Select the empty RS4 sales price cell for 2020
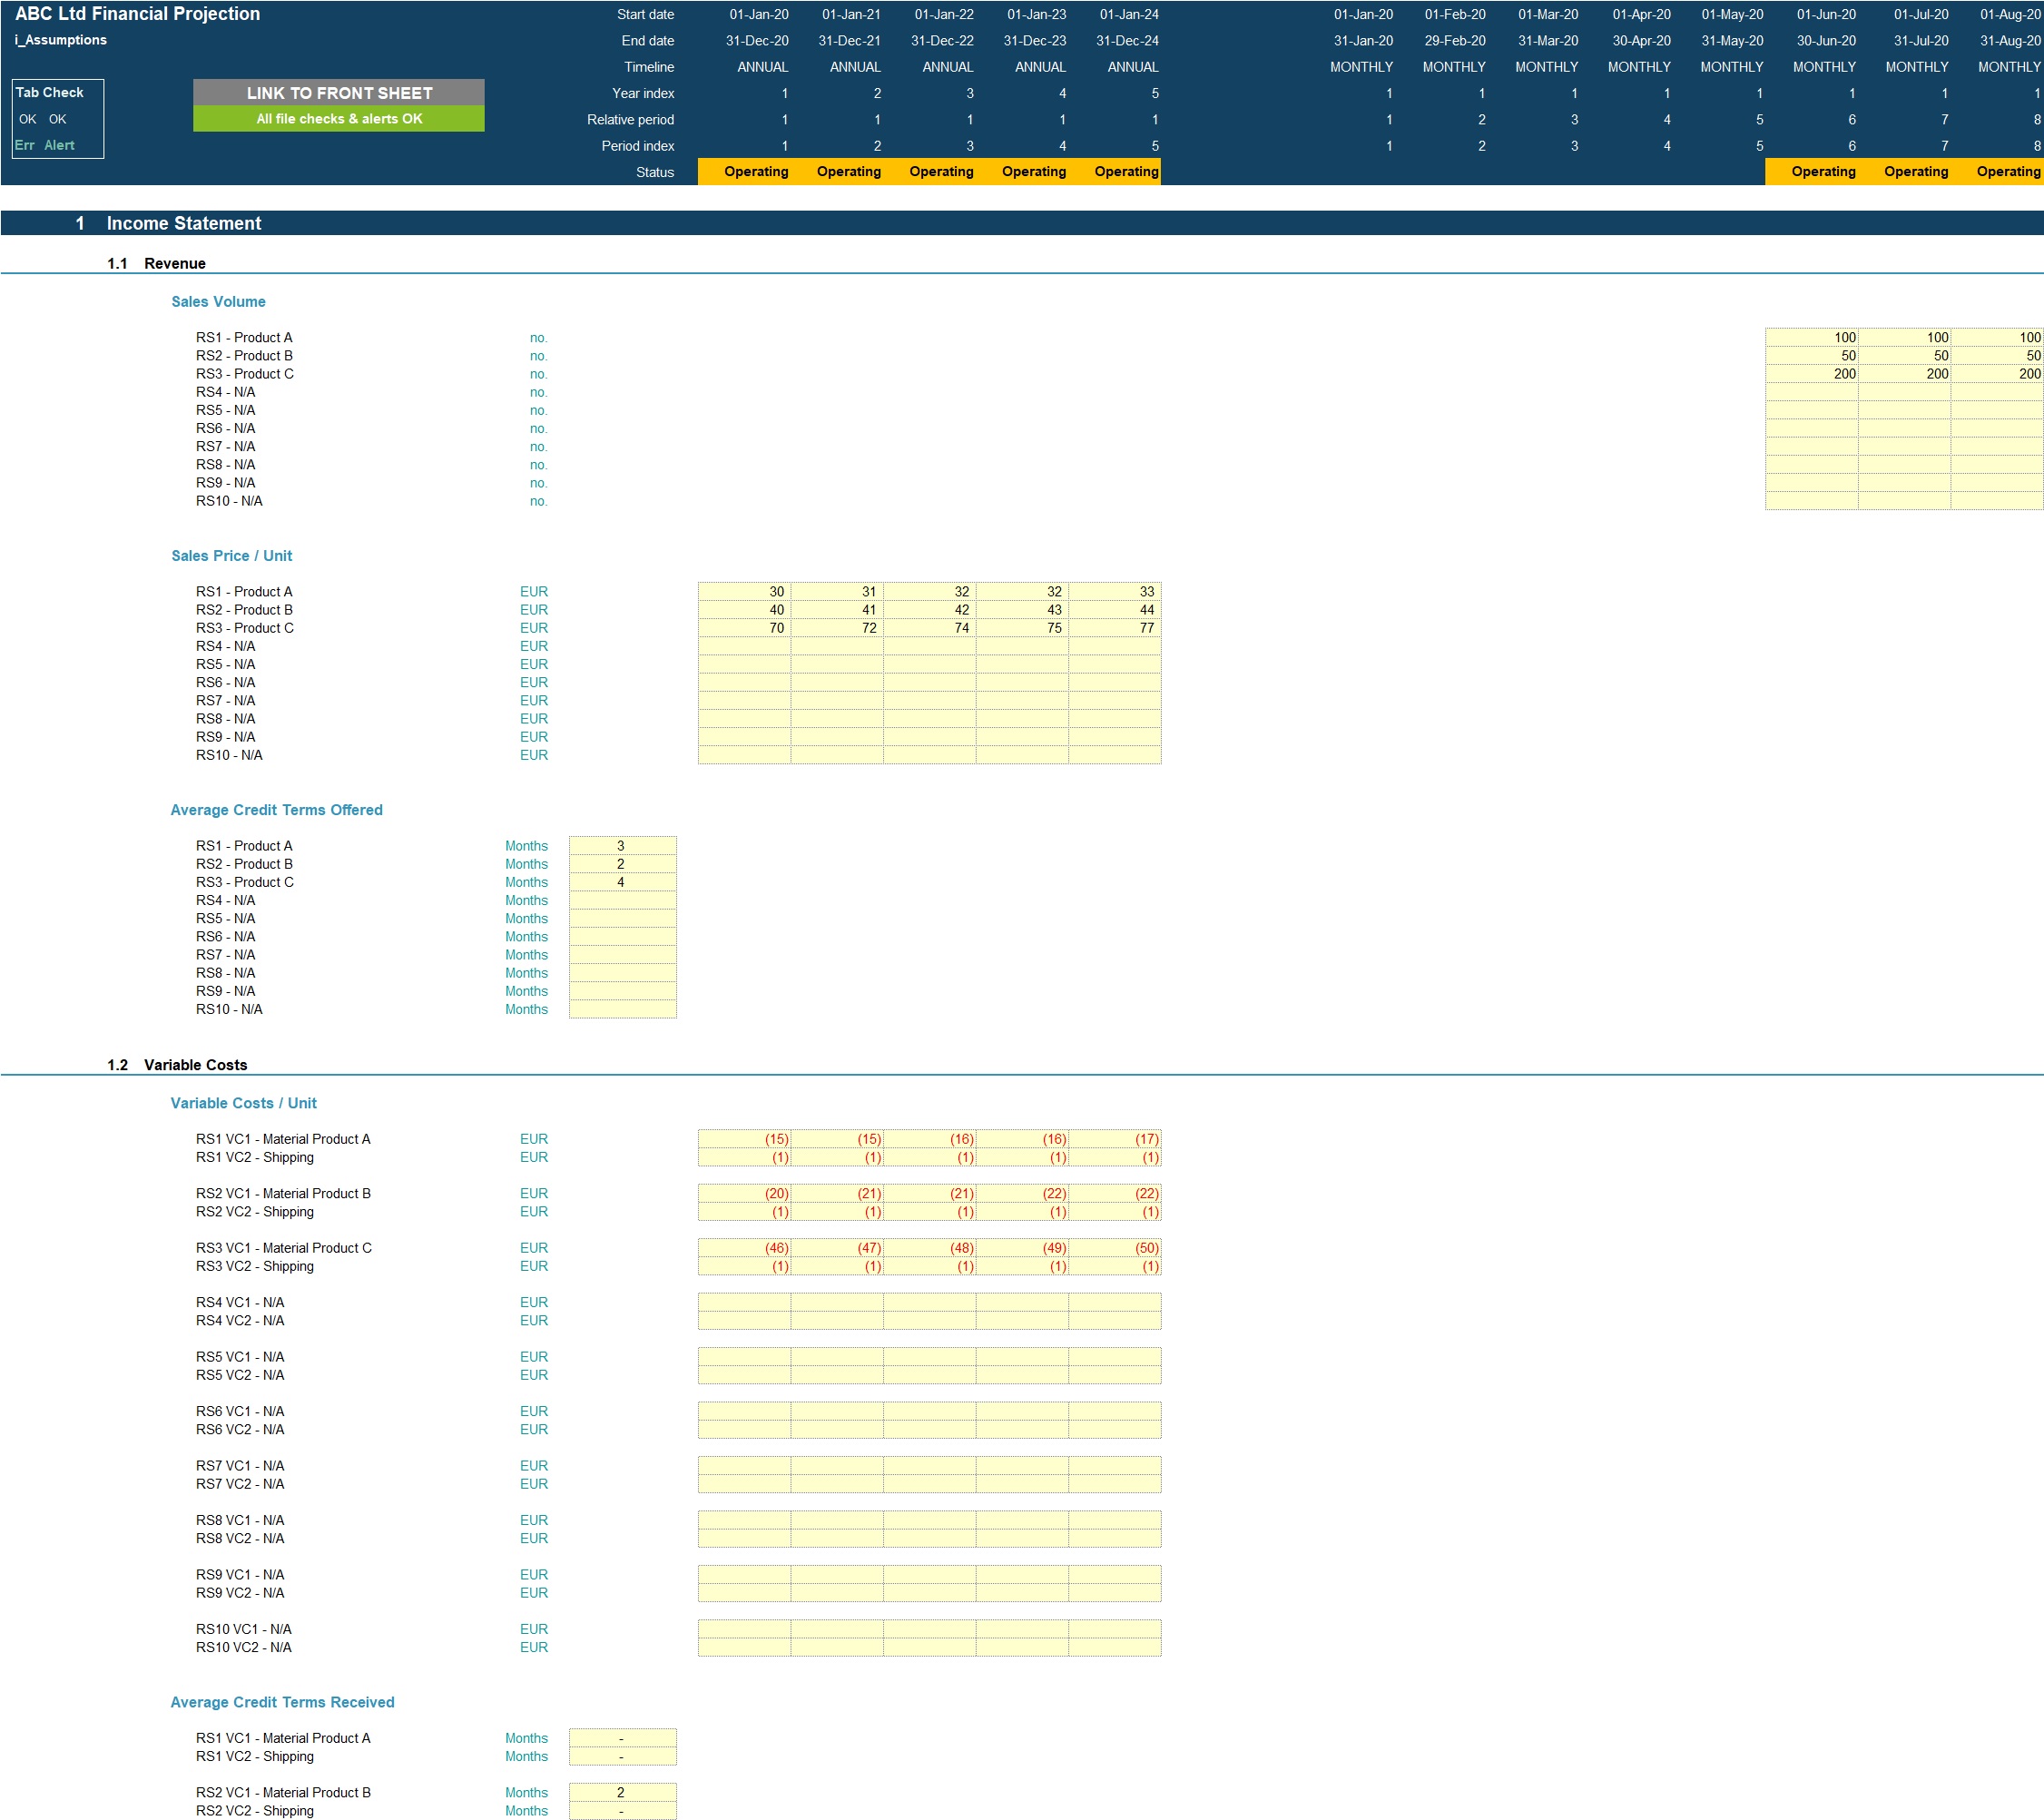Screen dimensions: 2044x1820 coord(744,646)
